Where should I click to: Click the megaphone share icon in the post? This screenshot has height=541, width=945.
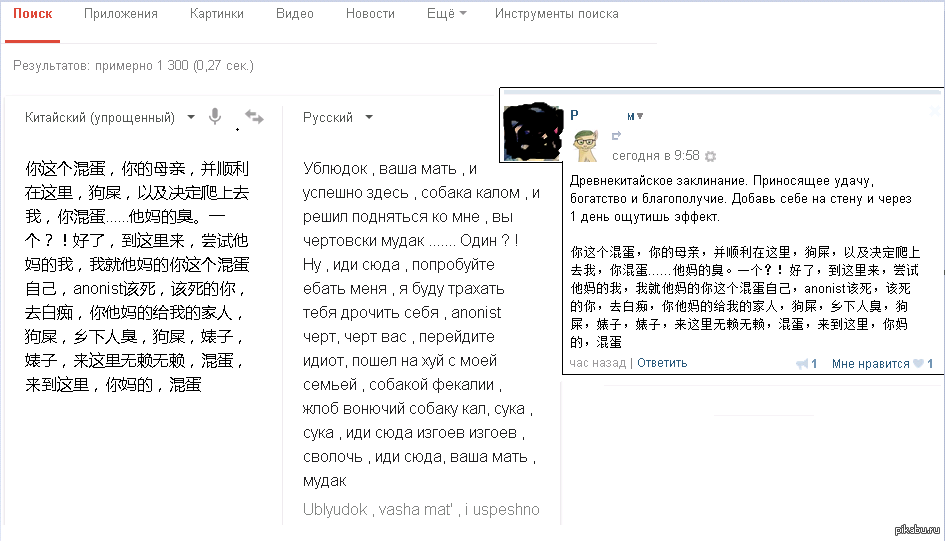802,364
